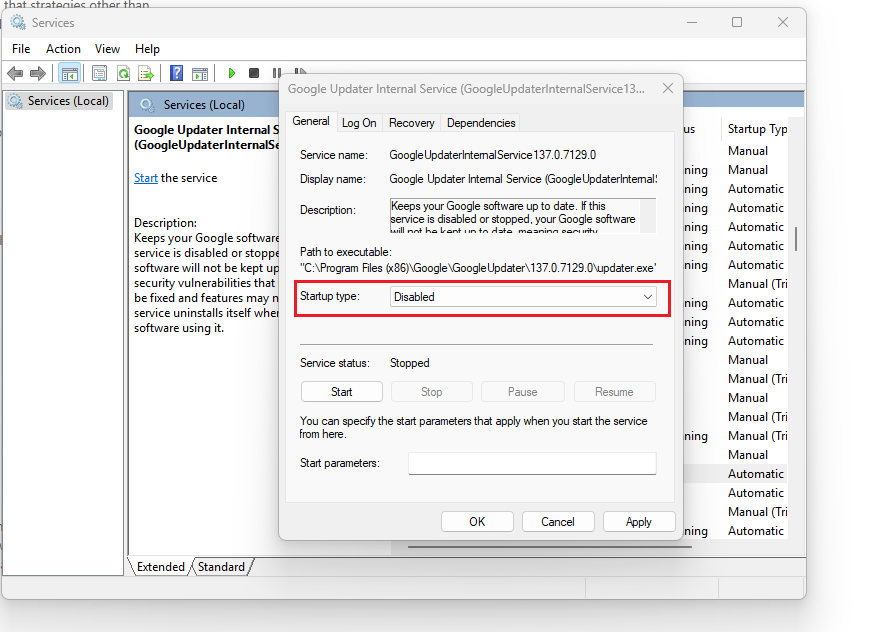Open Properties via the toolbar icon
The height and width of the screenshot is (632, 873).
100,73
